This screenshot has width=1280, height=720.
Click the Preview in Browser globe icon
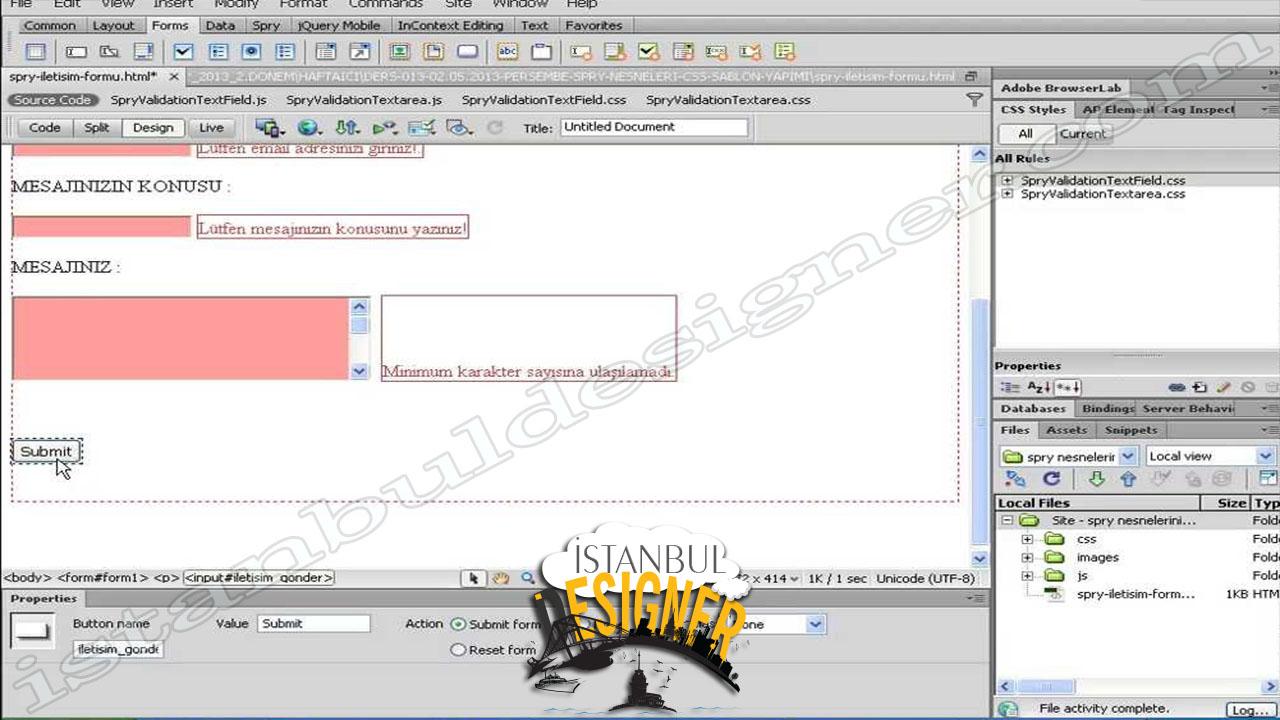(308, 128)
